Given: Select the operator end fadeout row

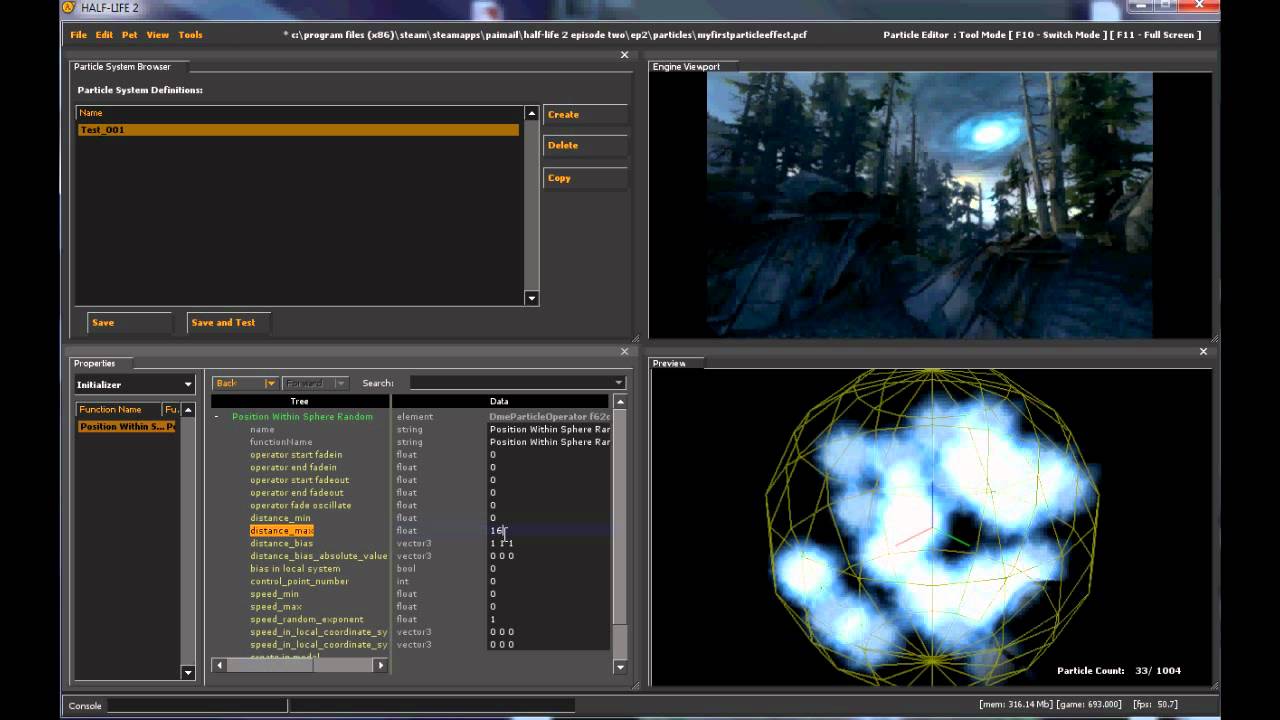Looking at the screenshot, I should (297, 492).
